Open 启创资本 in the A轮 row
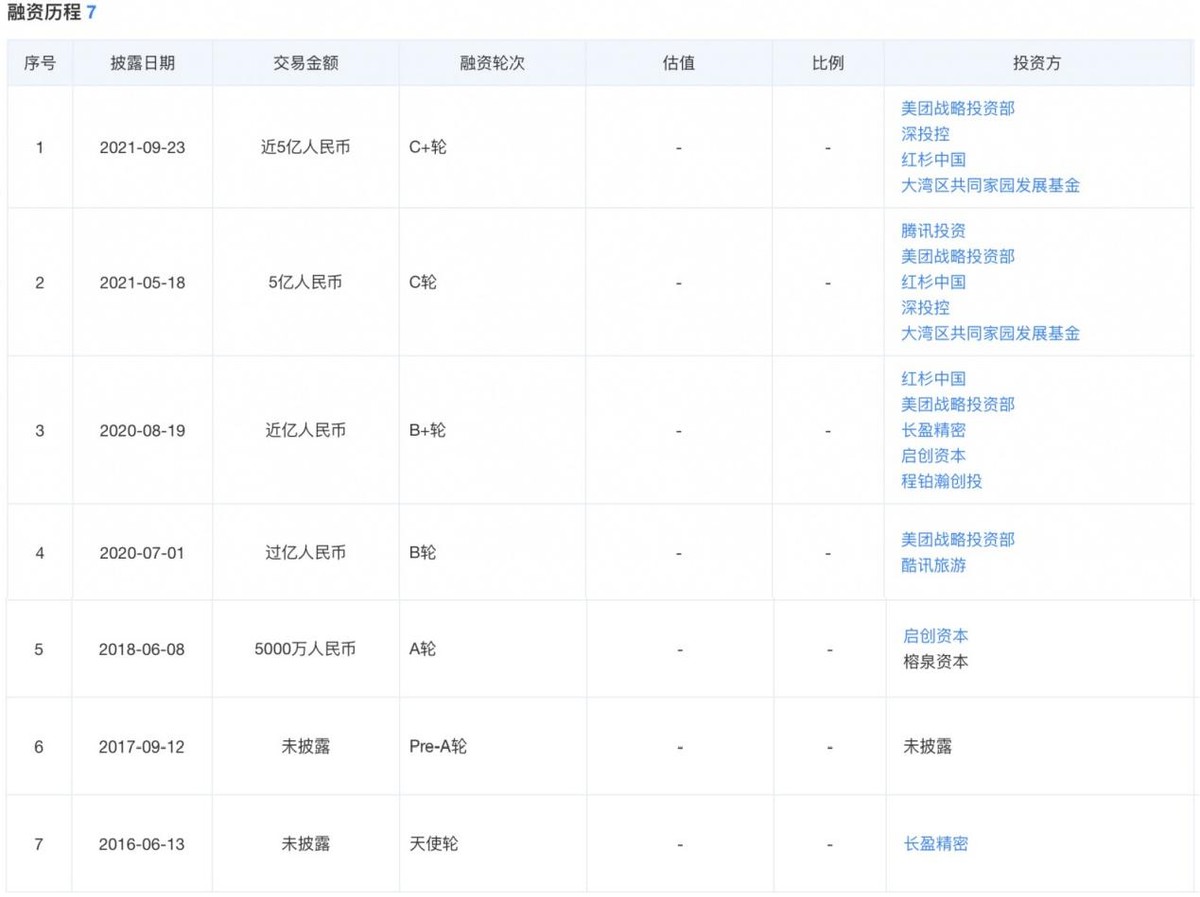 [932, 636]
